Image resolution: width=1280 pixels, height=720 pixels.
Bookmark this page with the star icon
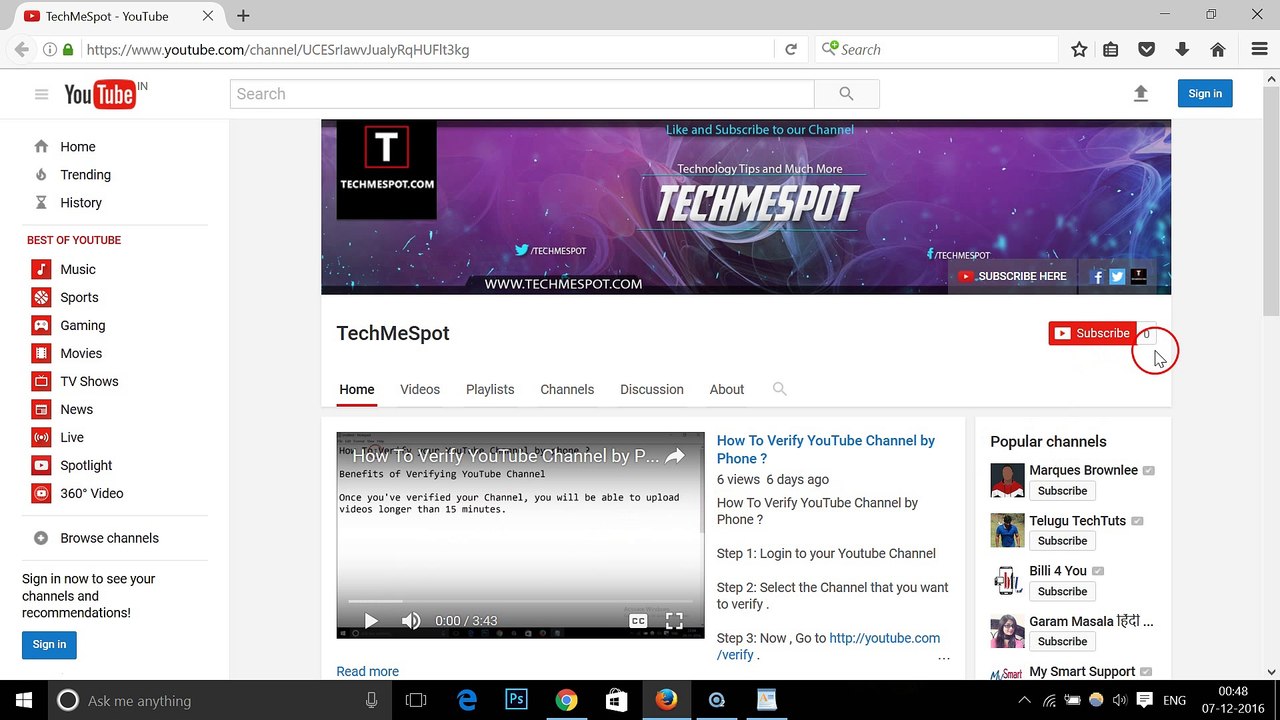coord(1079,50)
